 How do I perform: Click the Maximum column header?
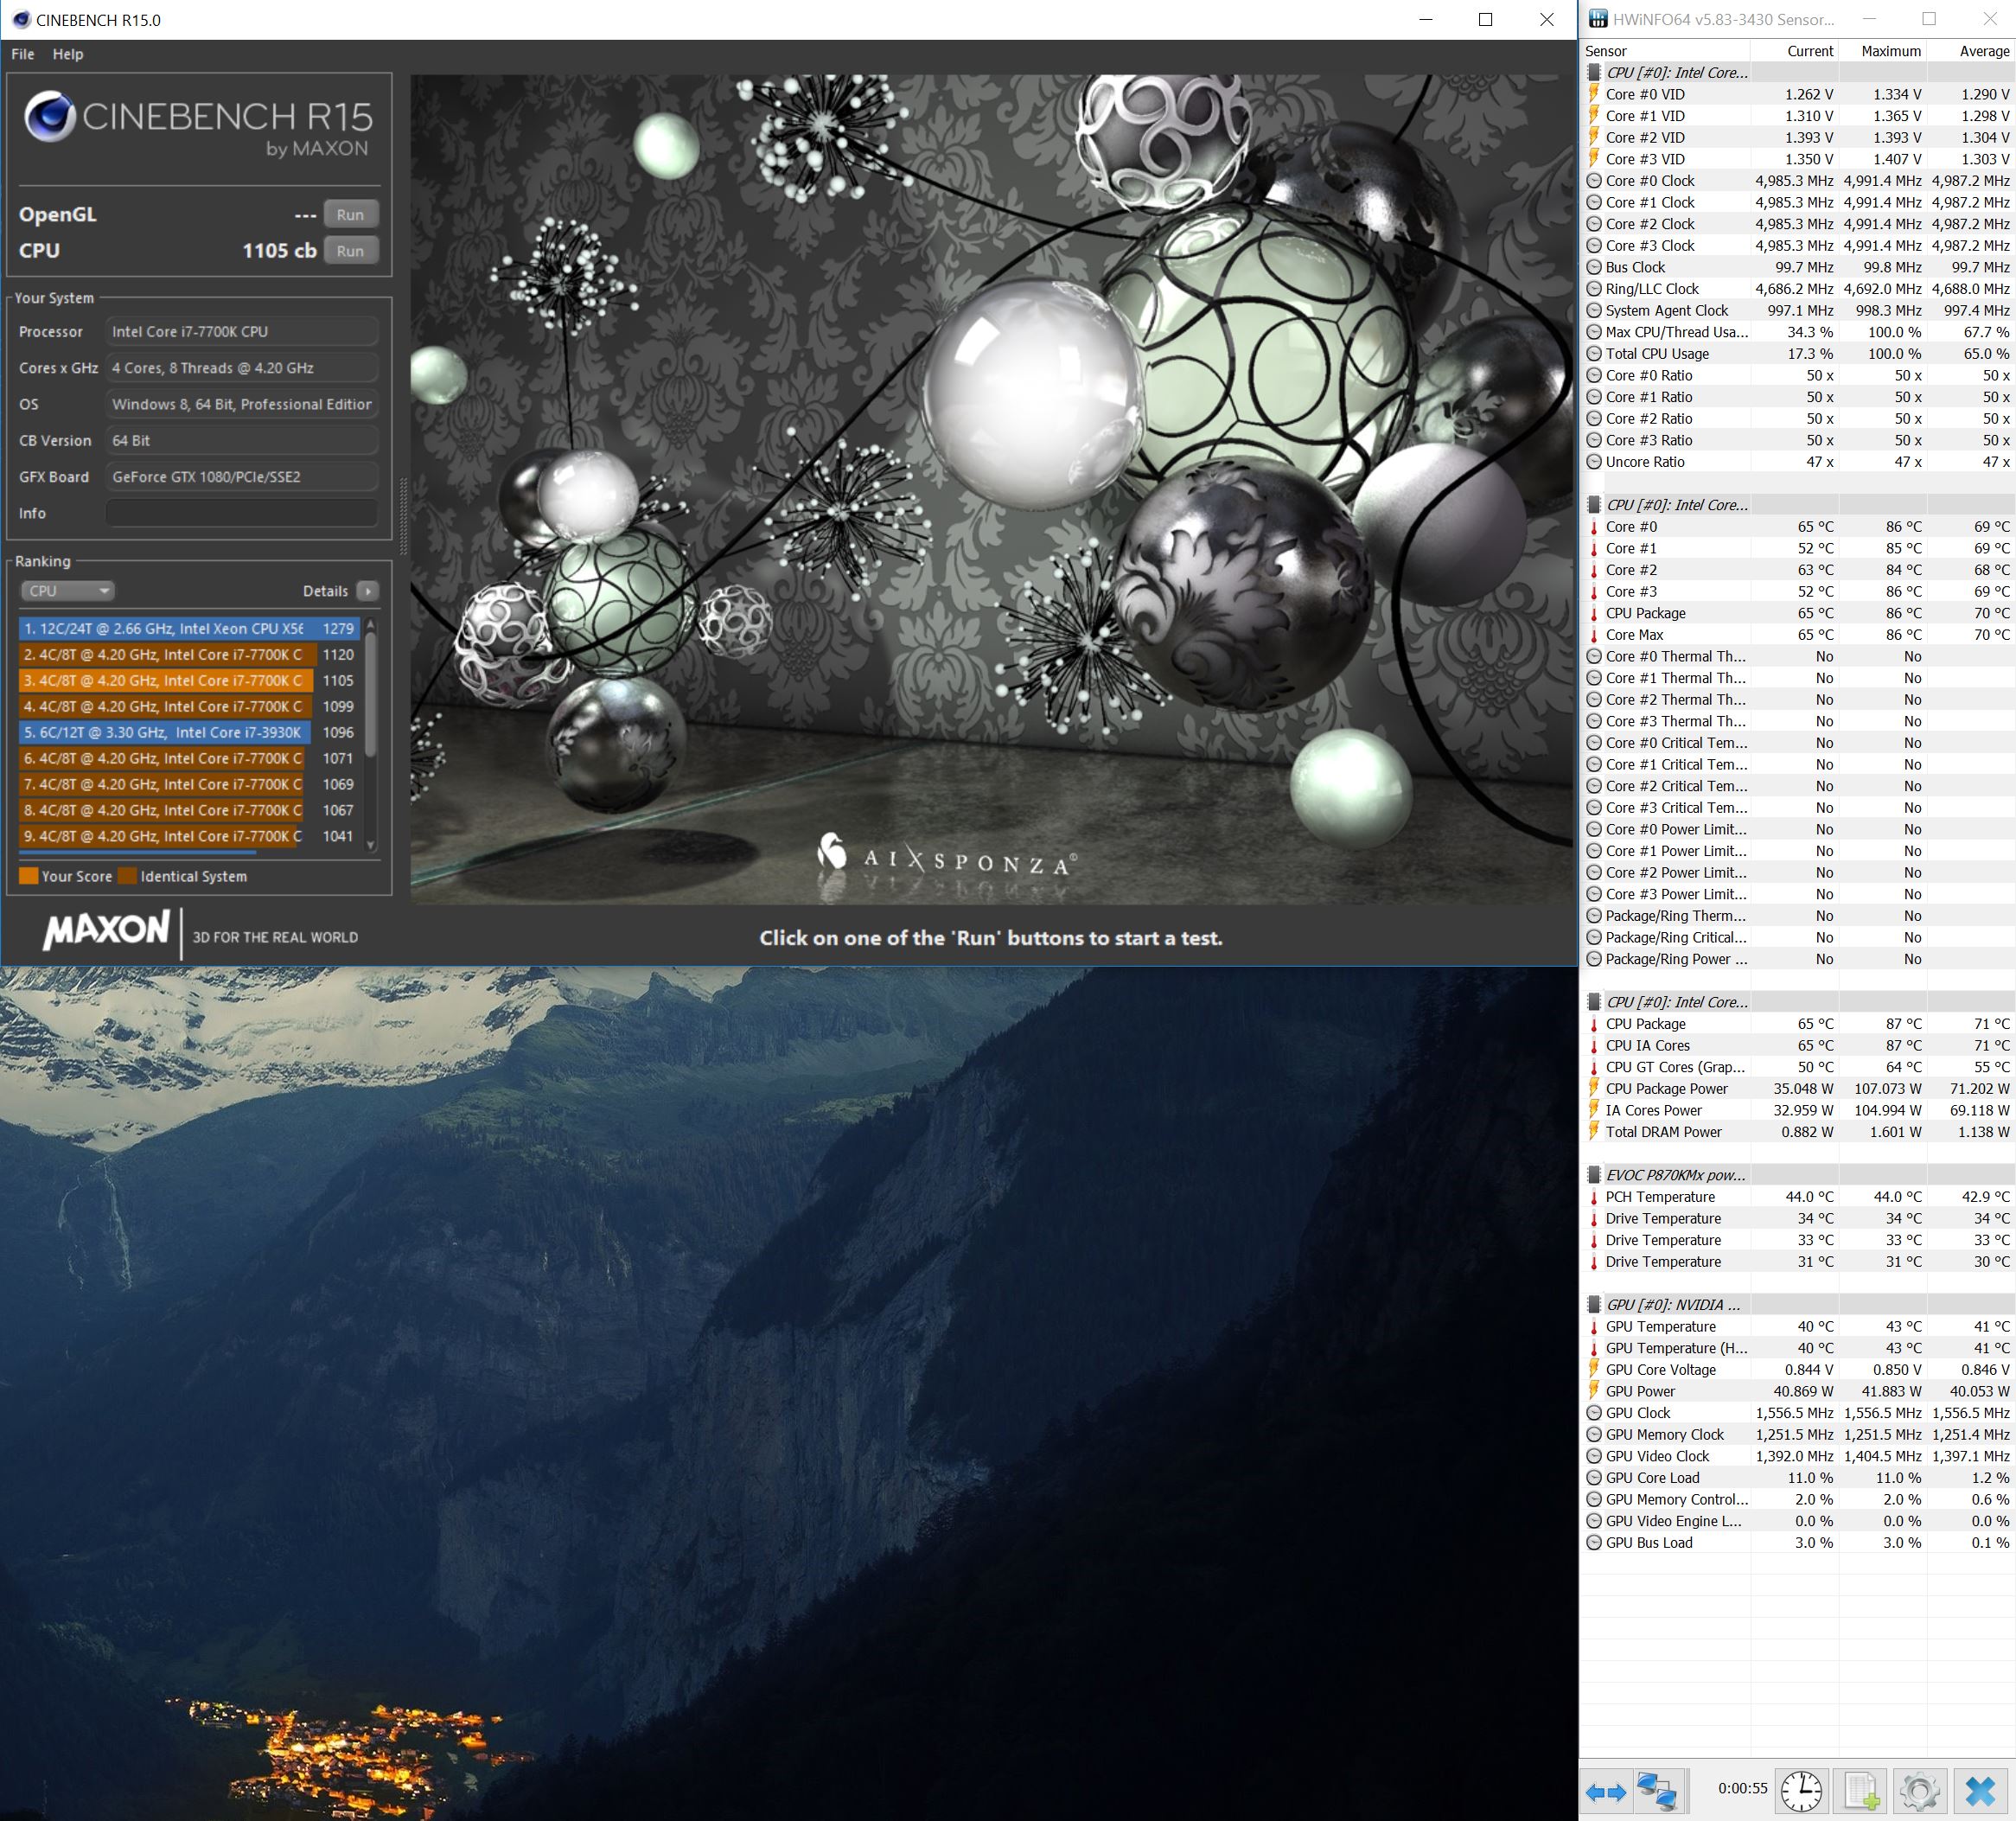pyautogui.click(x=1882, y=51)
